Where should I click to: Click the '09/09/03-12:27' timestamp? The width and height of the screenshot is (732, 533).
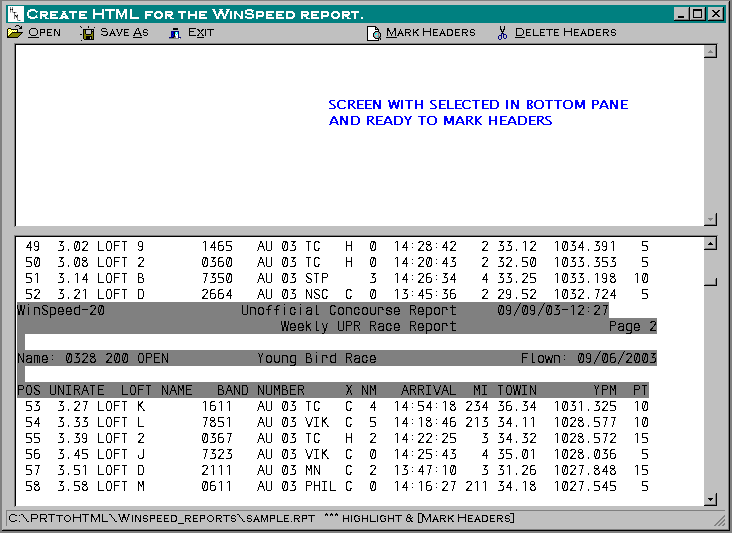[553, 310]
